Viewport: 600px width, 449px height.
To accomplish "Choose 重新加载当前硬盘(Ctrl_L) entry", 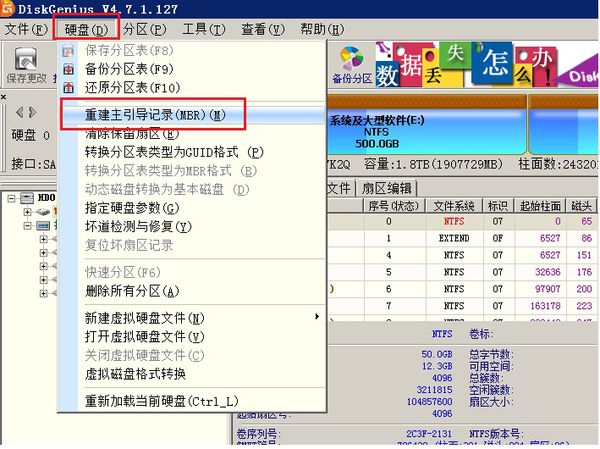I will 192,401.
